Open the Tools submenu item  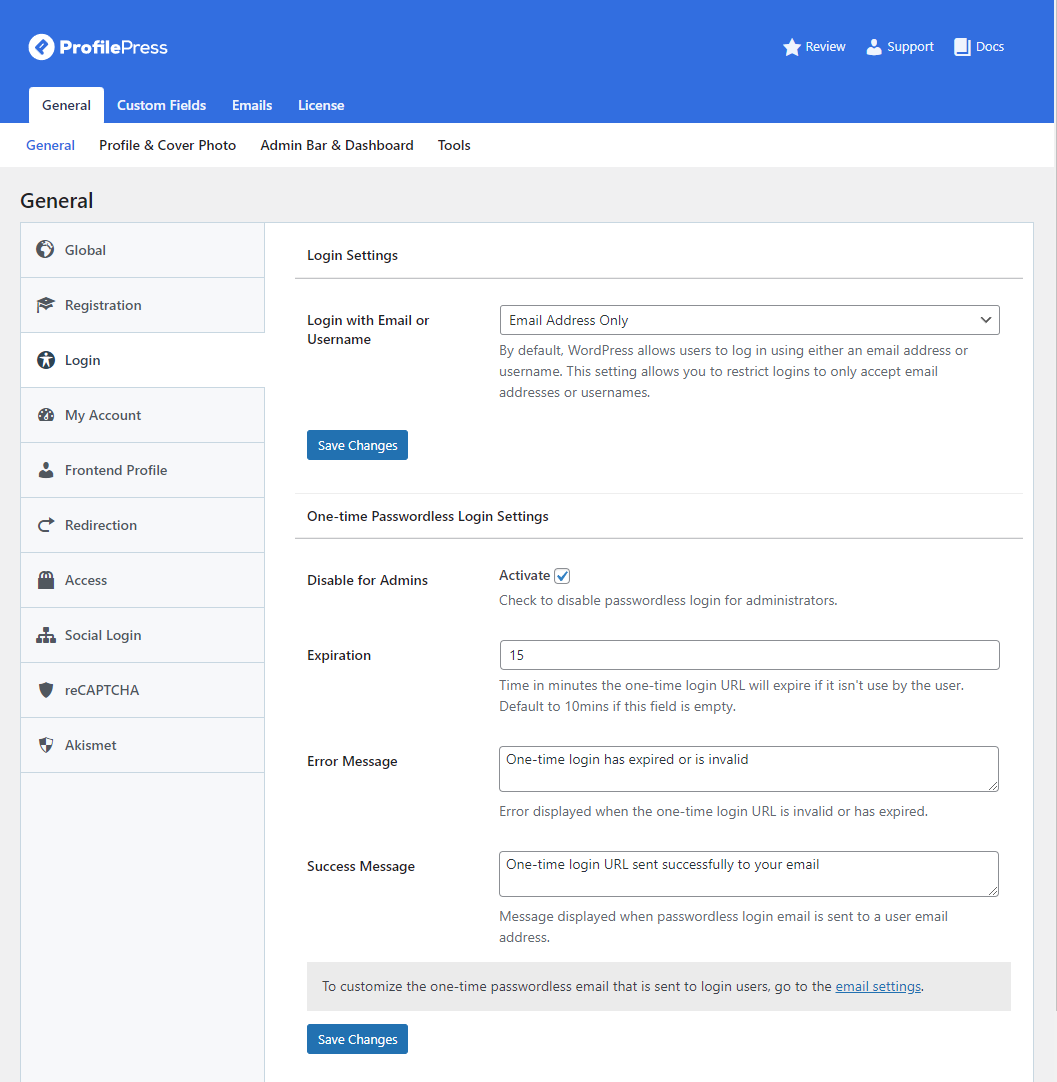coord(454,145)
